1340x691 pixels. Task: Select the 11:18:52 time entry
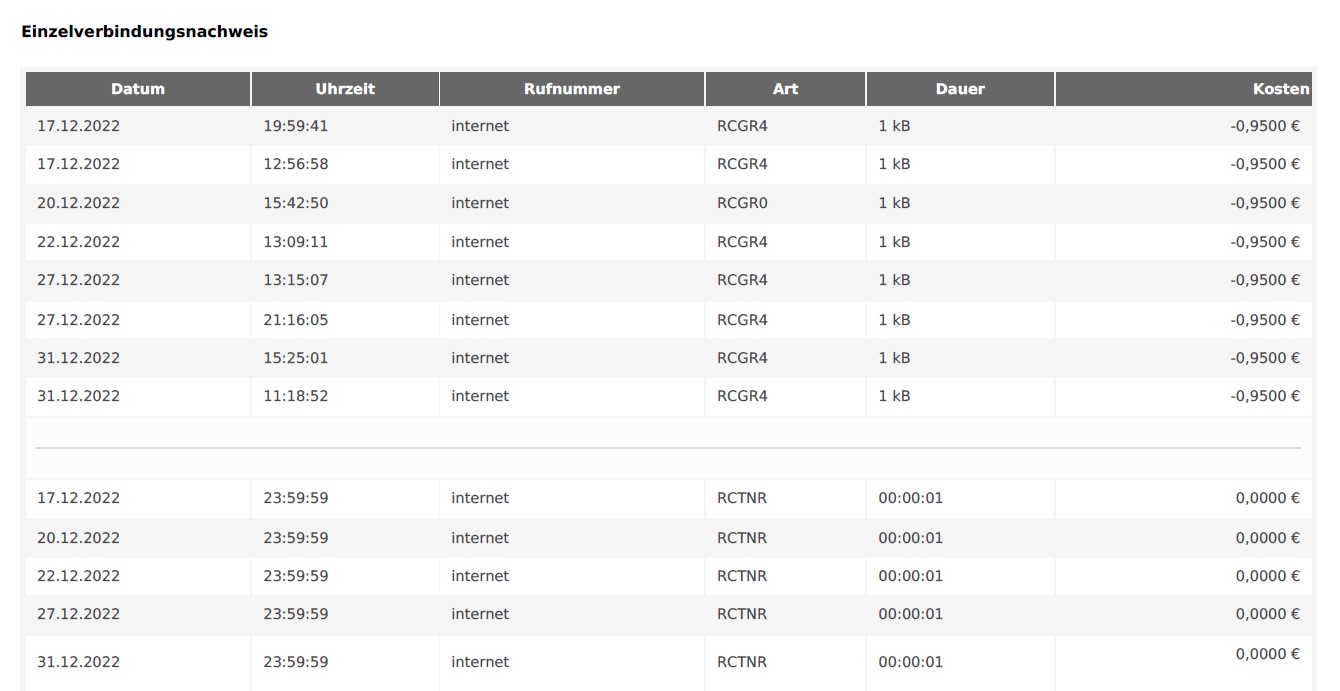coord(296,396)
